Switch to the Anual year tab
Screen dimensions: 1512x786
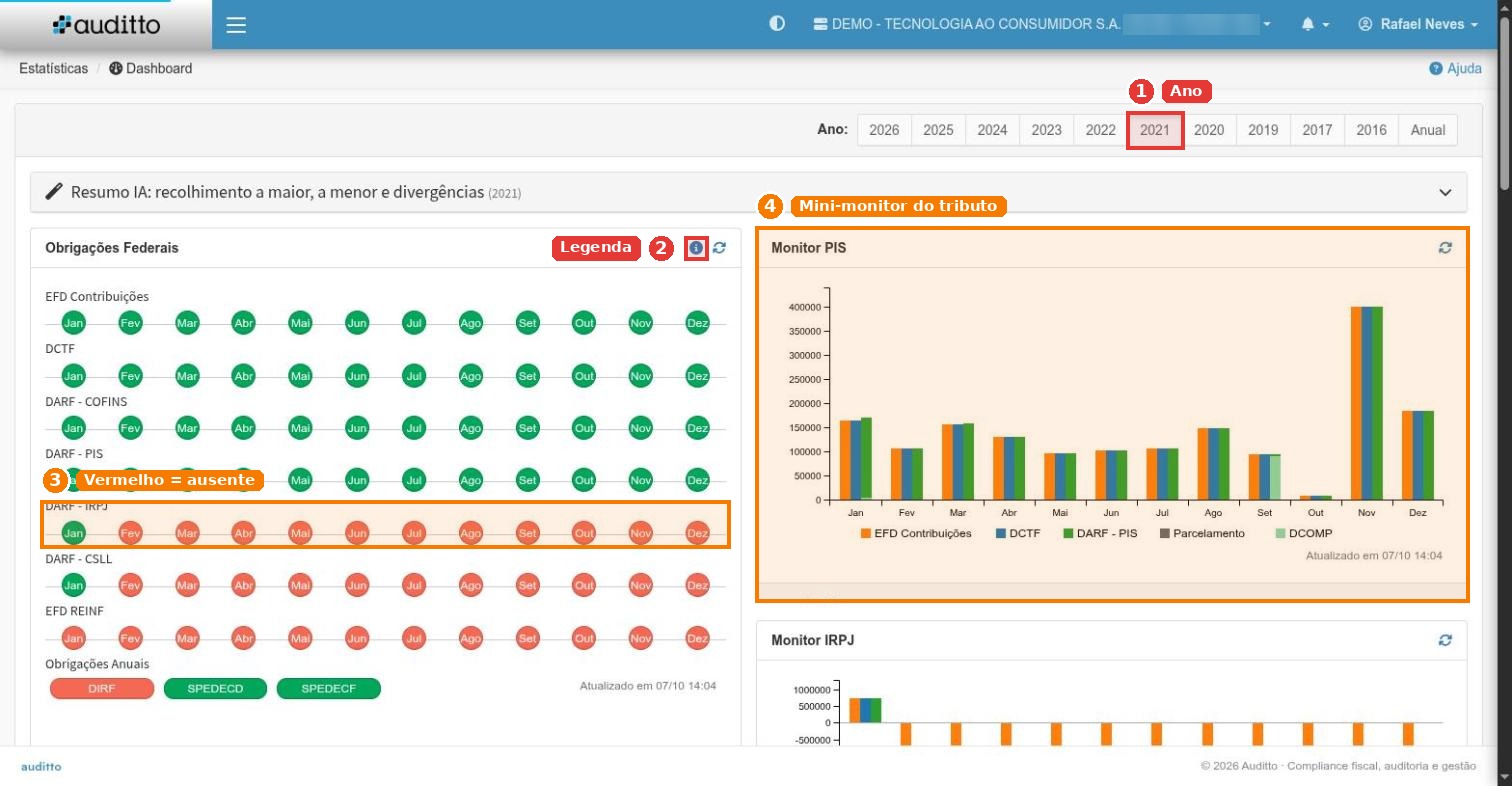[1428, 130]
